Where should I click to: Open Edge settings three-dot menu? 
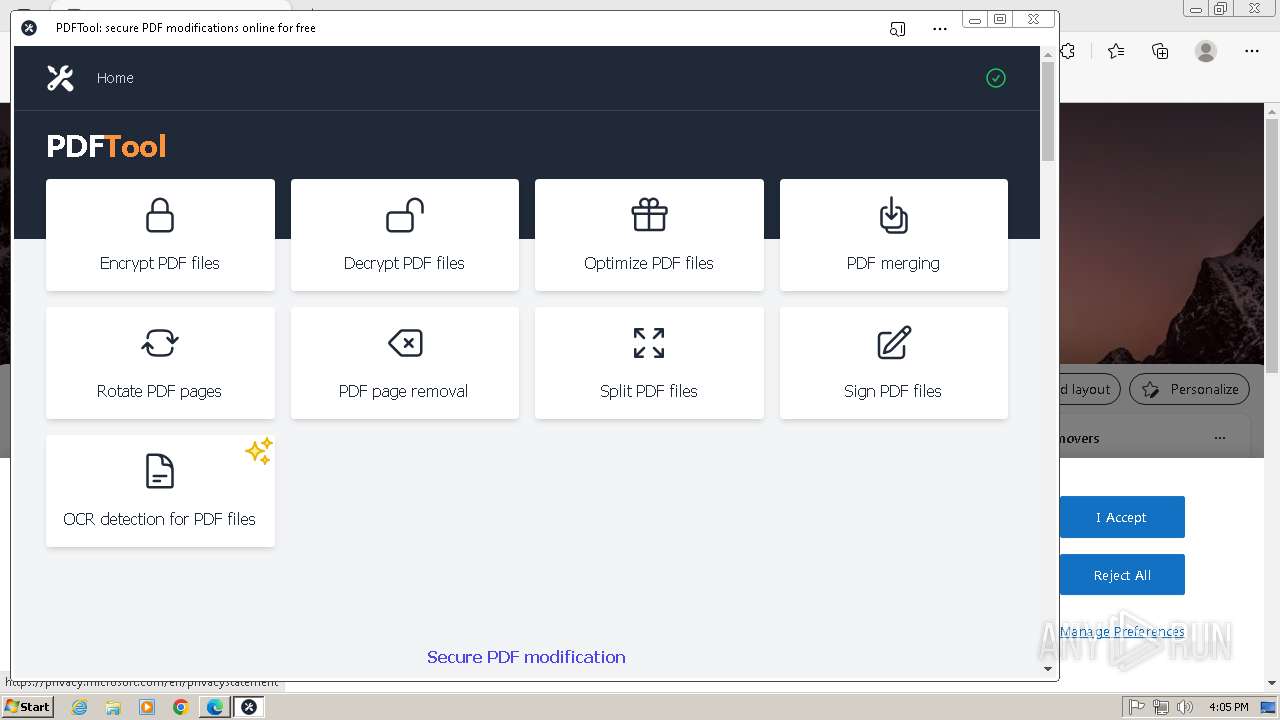pos(1252,51)
